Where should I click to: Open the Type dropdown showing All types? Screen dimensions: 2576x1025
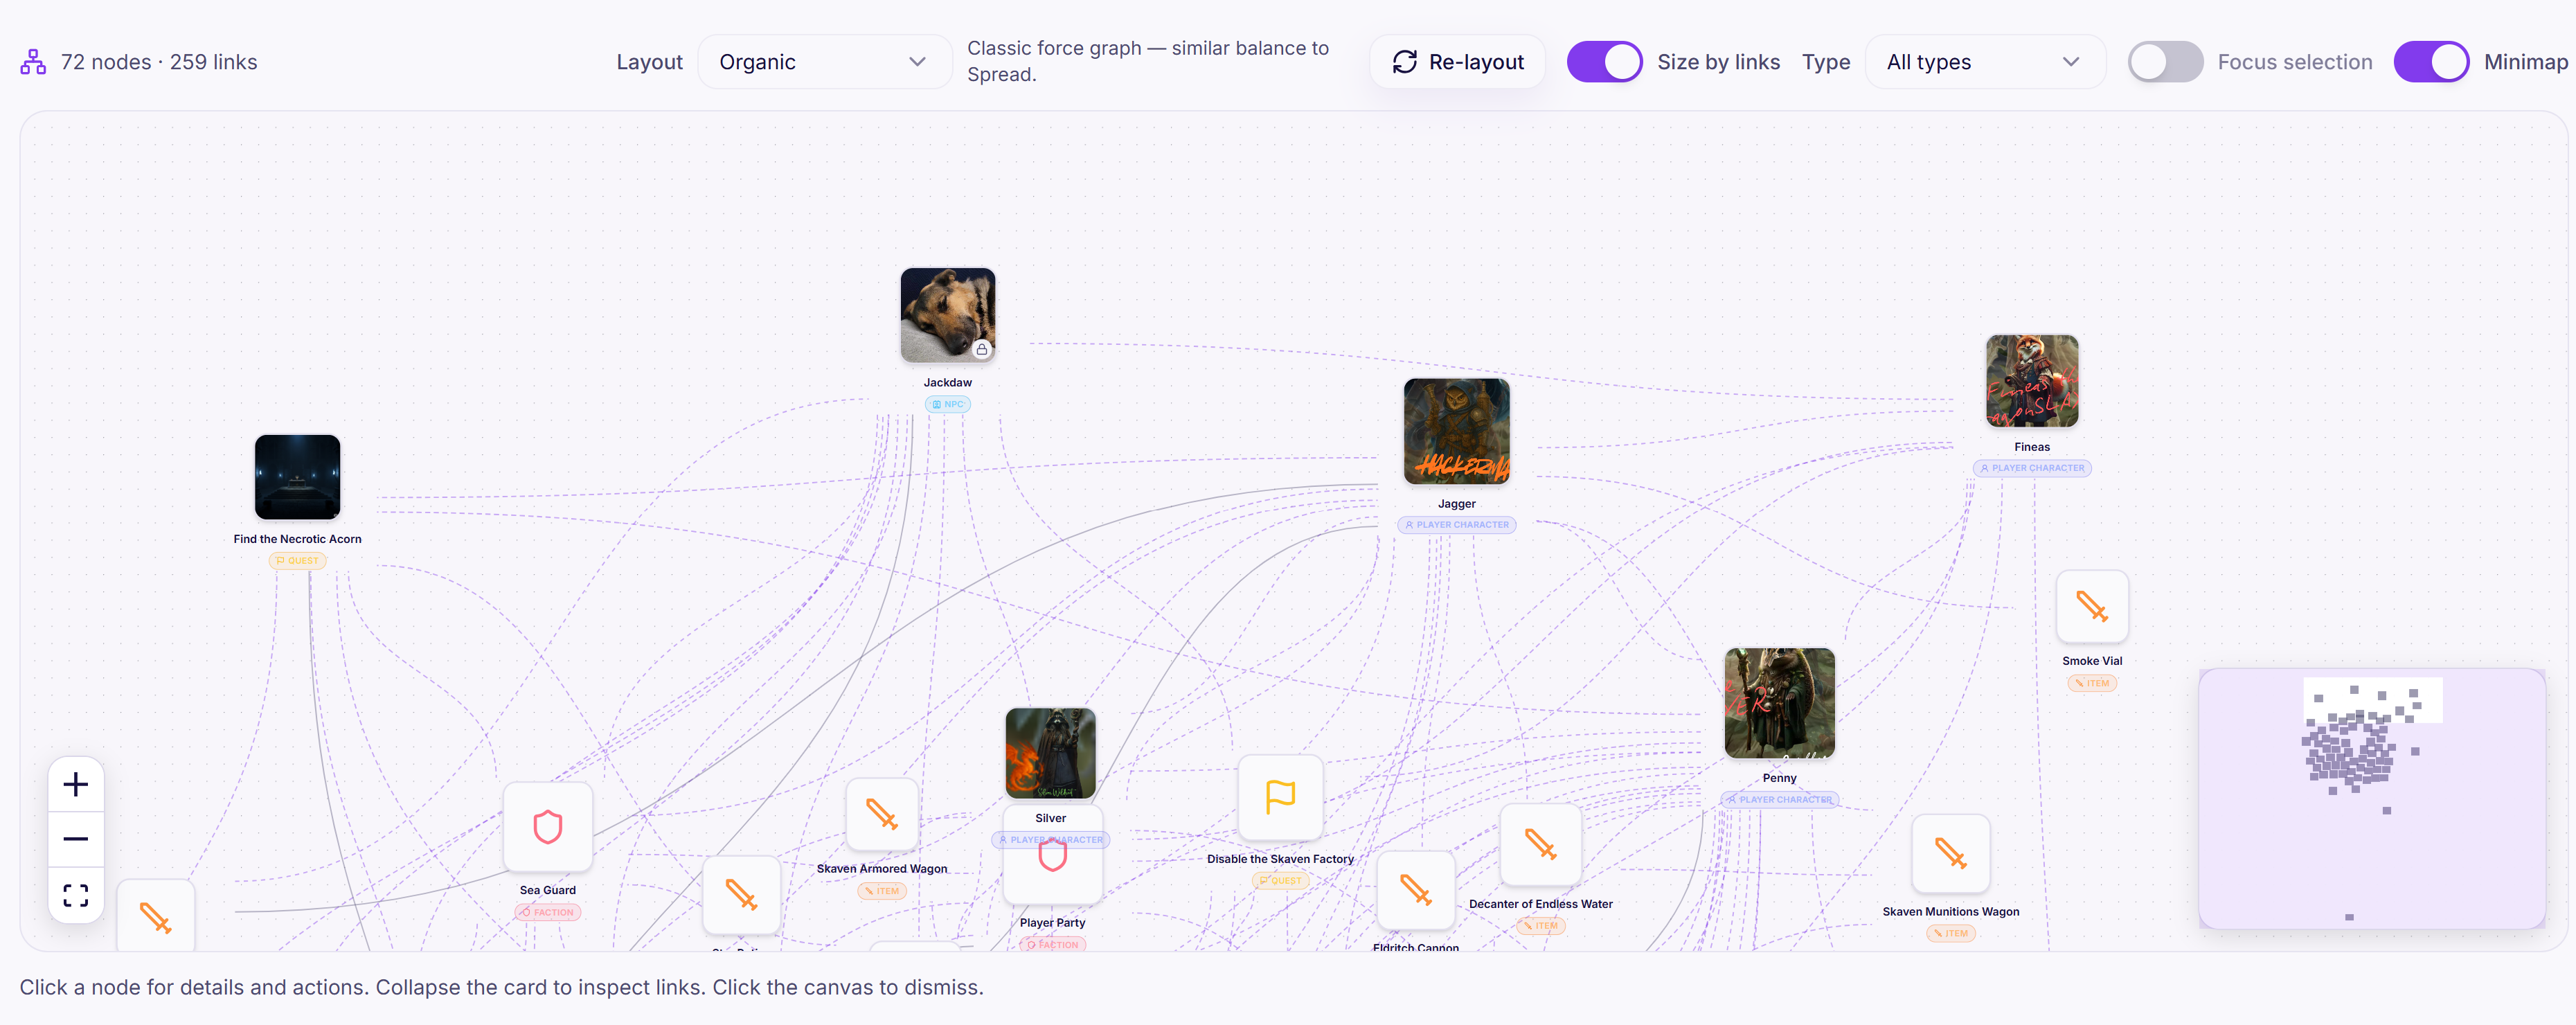tap(1985, 62)
